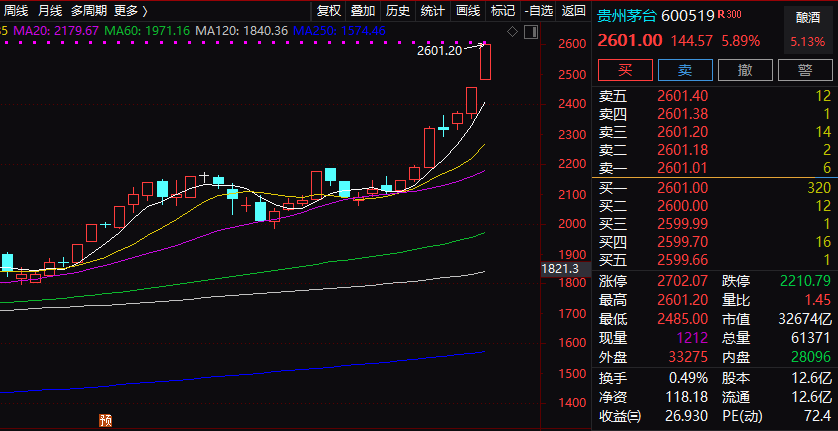Click the 警 price alert button
This screenshot has width=838, height=431.
click(x=805, y=70)
